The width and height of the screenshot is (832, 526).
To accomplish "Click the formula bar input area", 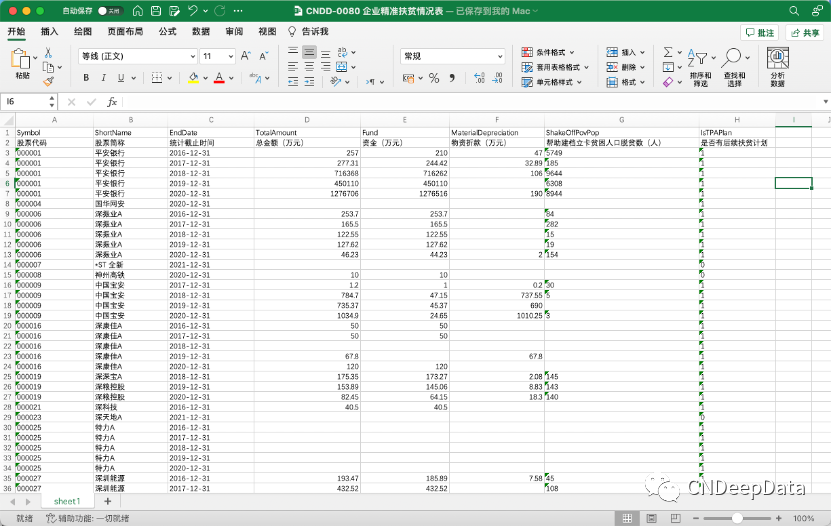I will [x=472, y=102].
